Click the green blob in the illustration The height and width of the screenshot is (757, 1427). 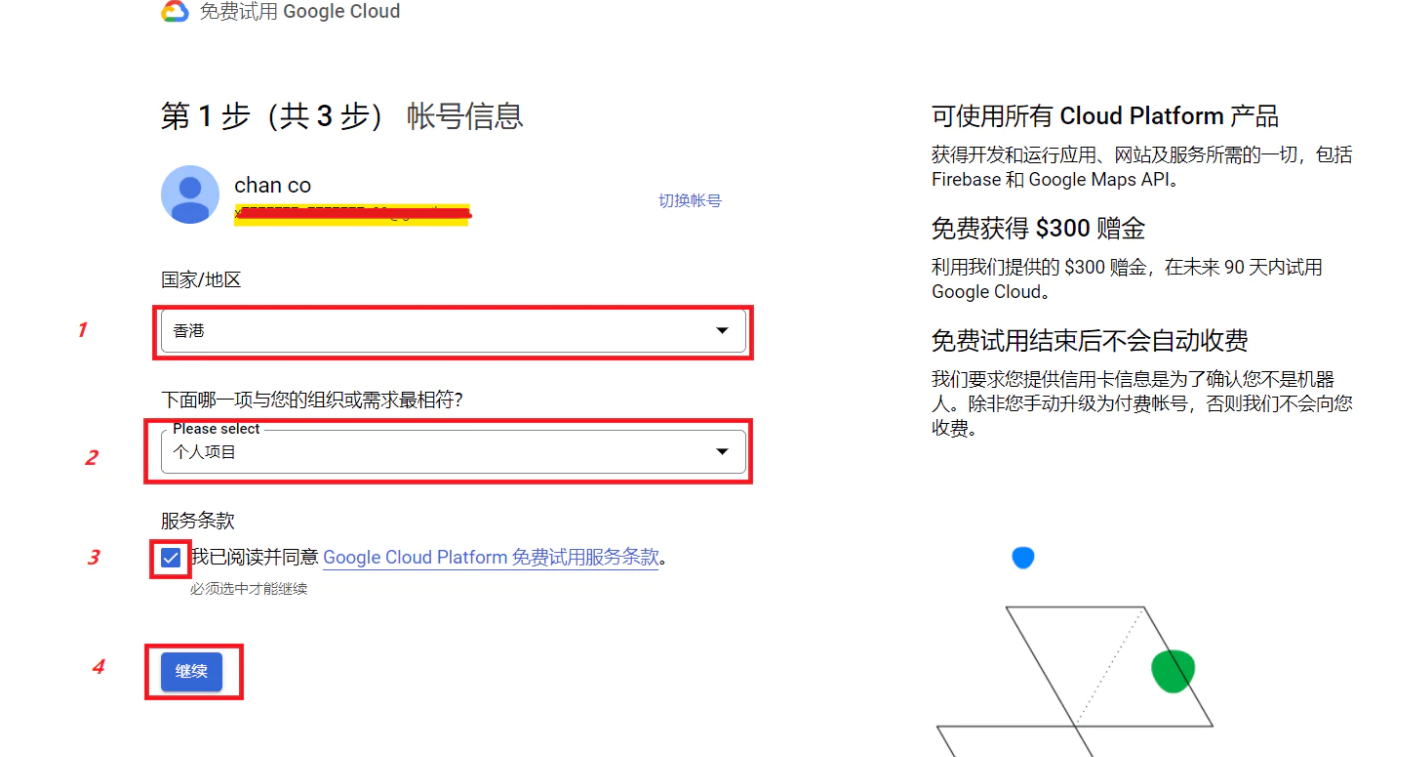1173,671
